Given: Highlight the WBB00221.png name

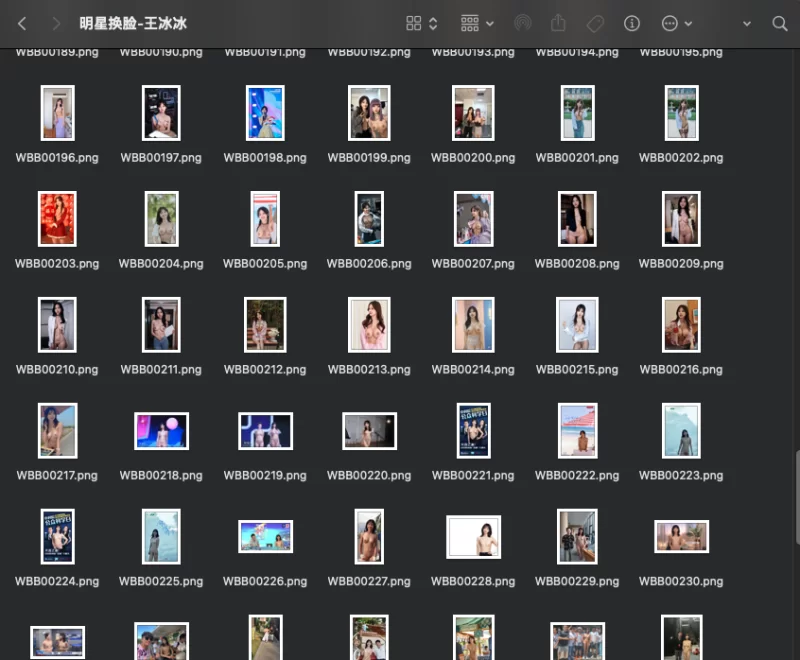Looking at the screenshot, I should click(x=473, y=475).
